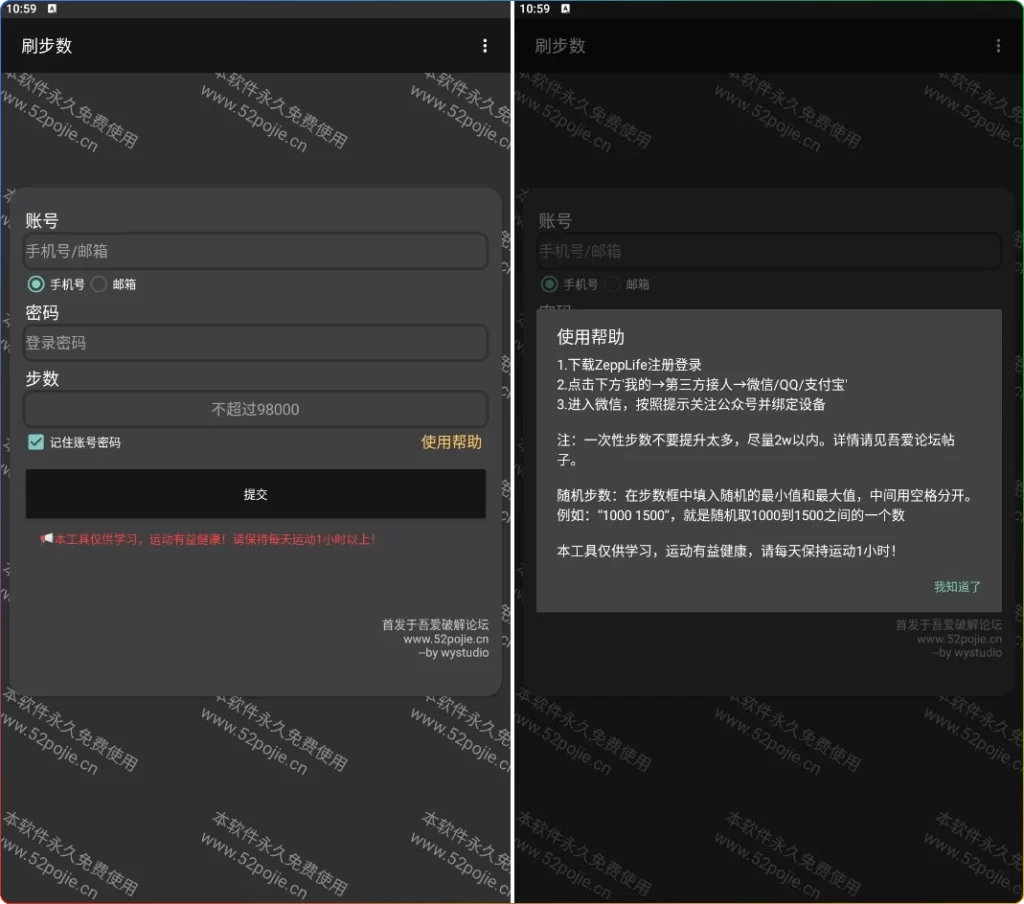Screen dimensions: 1024x904
Task: Dismiss help by tapping 我知道了
Action: coord(956,587)
